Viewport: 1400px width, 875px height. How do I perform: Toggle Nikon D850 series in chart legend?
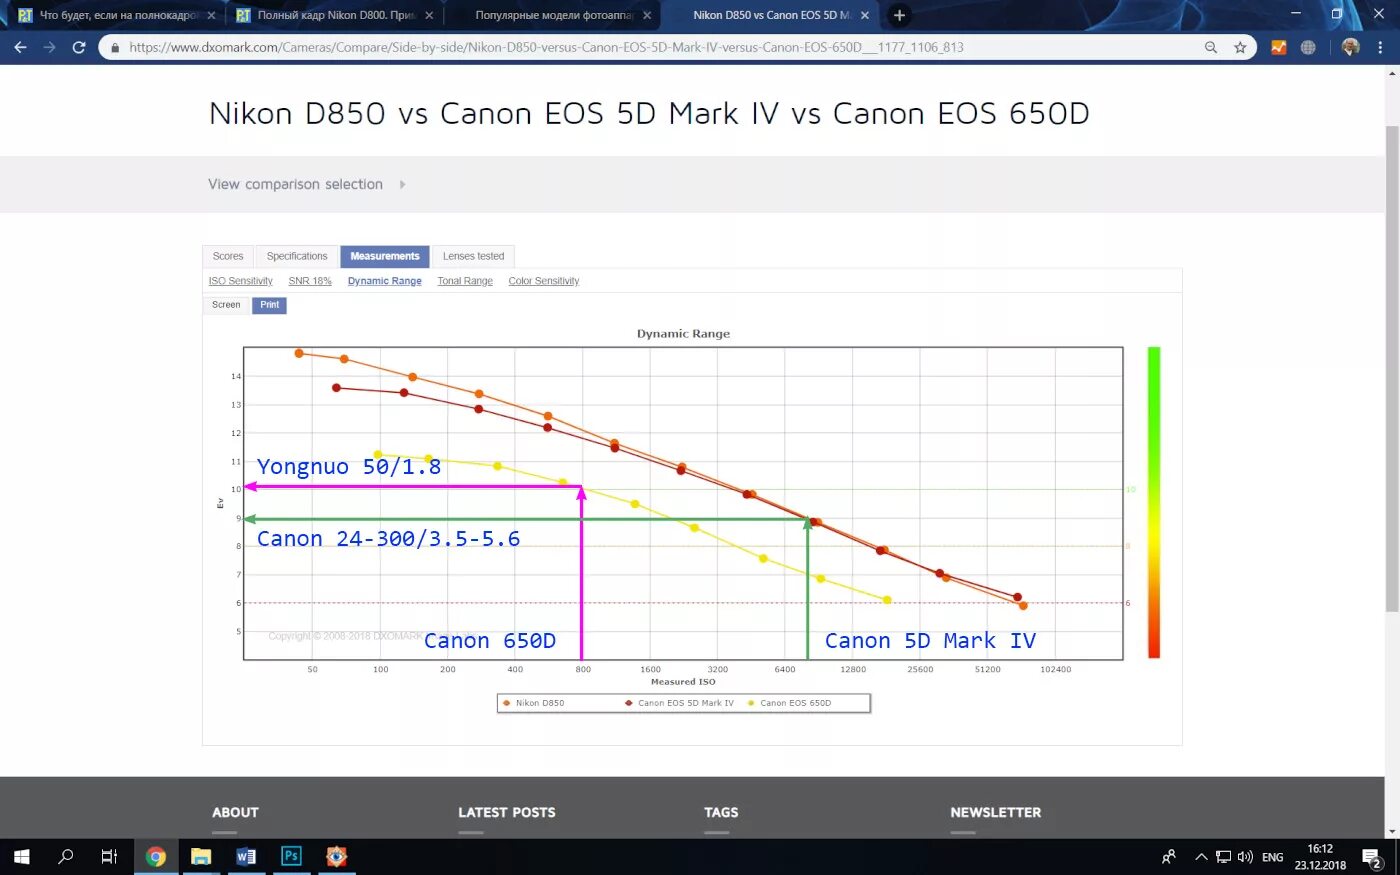534,703
